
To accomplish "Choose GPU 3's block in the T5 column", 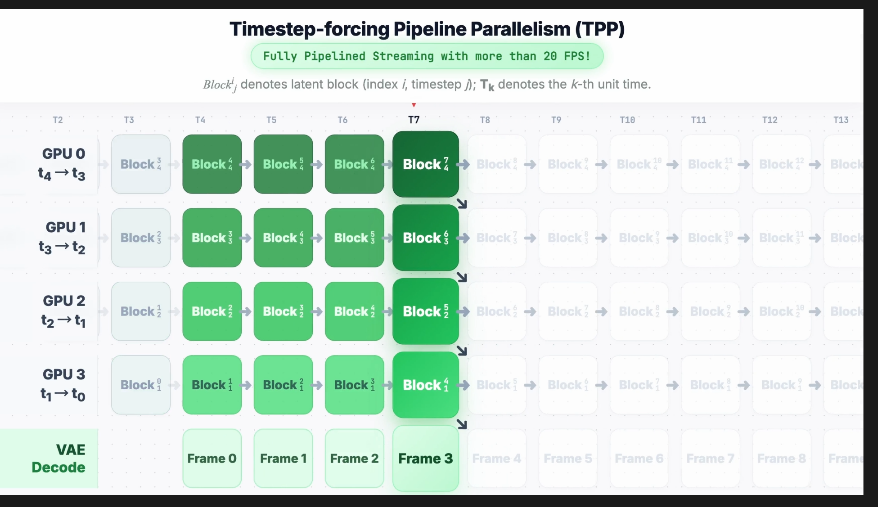I will (x=283, y=385).
